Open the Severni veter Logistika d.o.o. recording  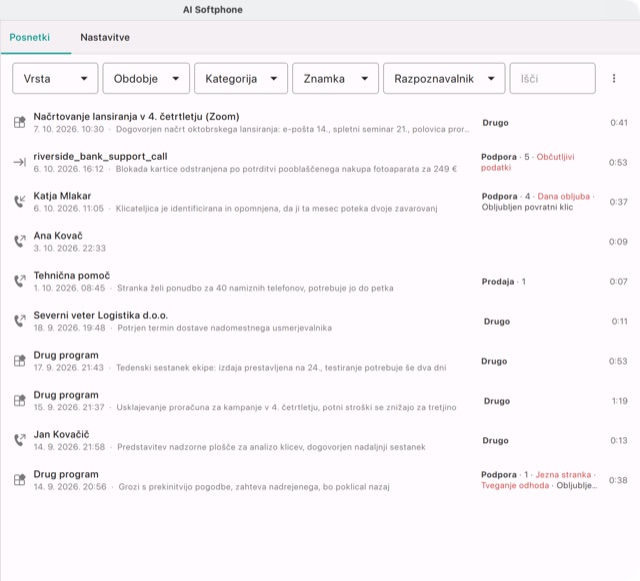pyautogui.click(x=100, y=315)
